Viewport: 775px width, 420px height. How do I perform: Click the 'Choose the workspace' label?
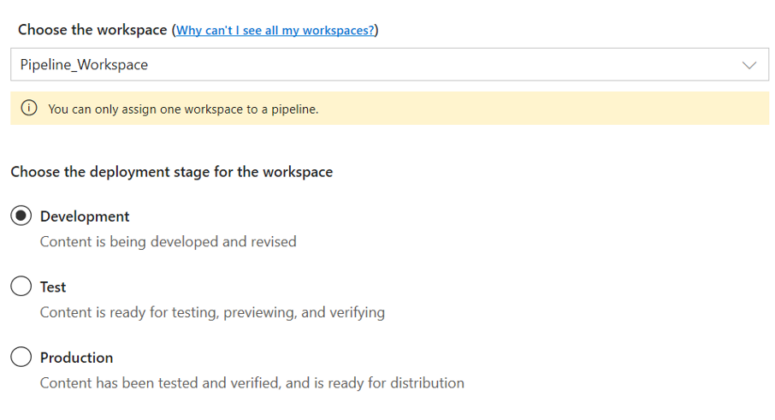93,30
